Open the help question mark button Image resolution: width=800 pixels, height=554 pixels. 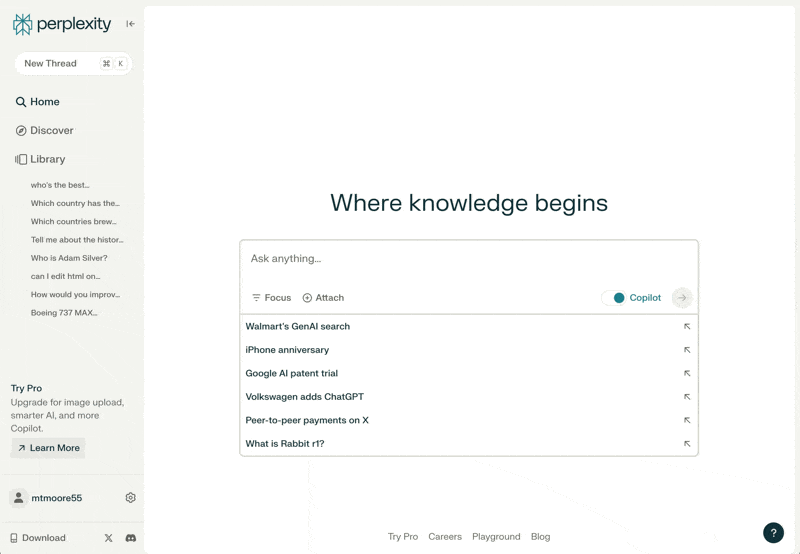coord(773,533)
